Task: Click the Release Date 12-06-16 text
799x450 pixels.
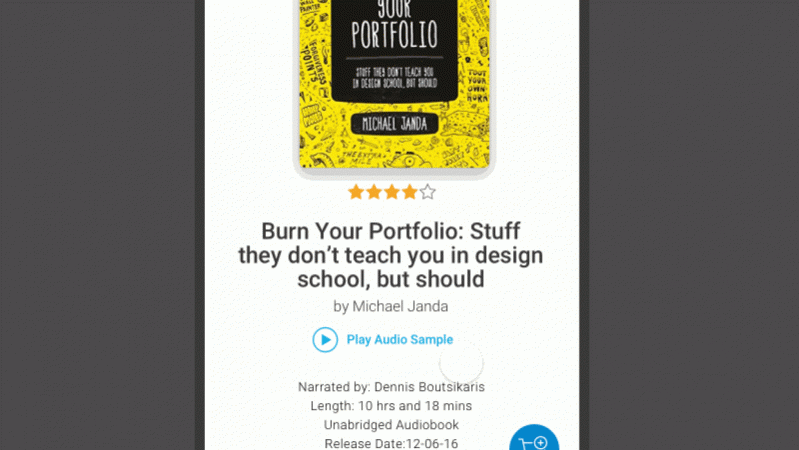Action: click(391, 443)
